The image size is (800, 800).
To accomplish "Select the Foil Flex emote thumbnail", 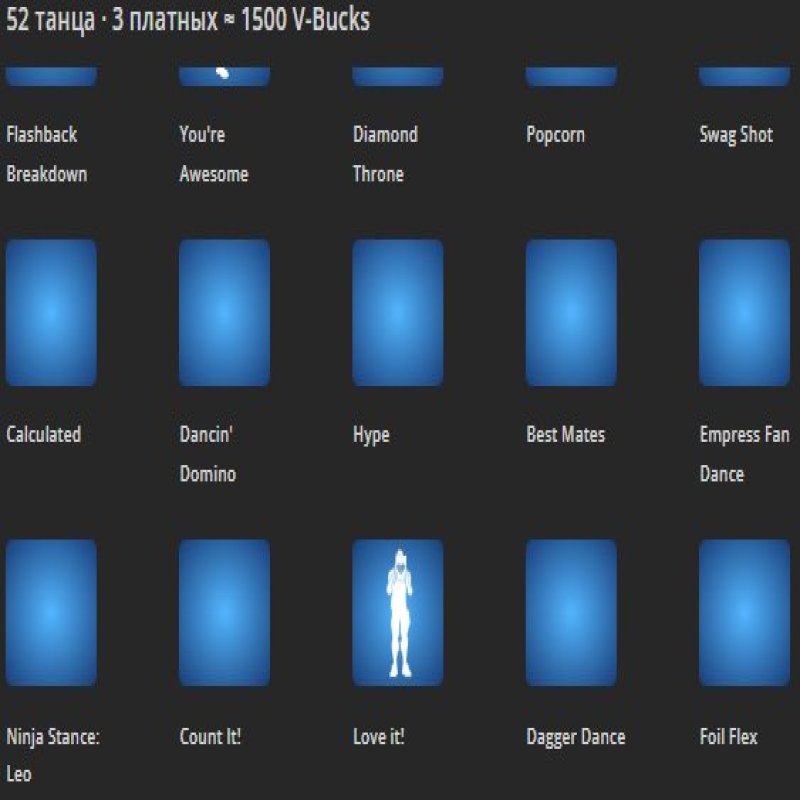I will click(x=744, y=613).
